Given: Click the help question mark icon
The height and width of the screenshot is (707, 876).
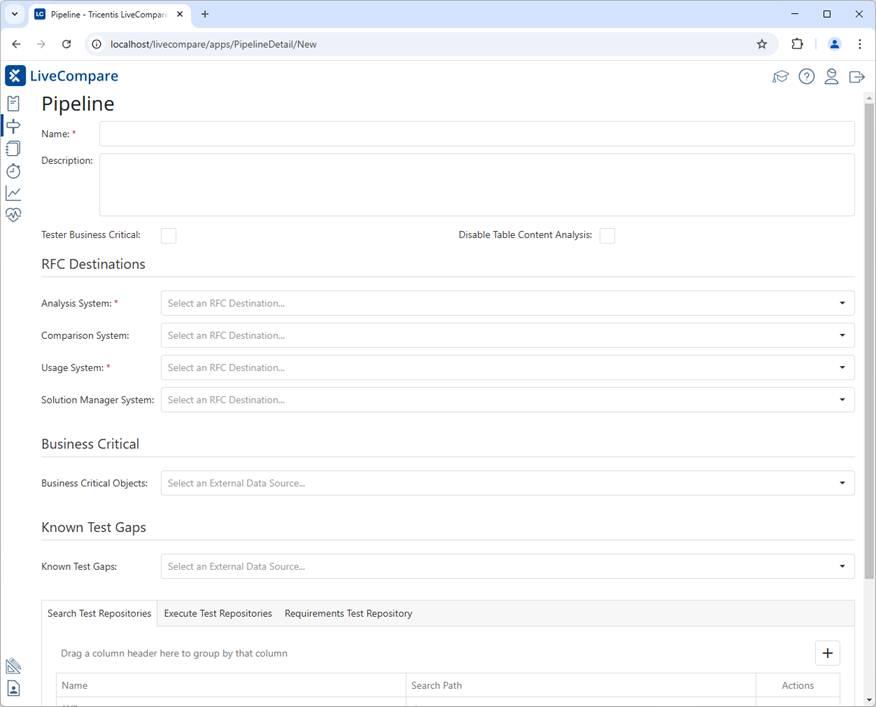Looking at the screenshot, I should click(x=807, y=76).
